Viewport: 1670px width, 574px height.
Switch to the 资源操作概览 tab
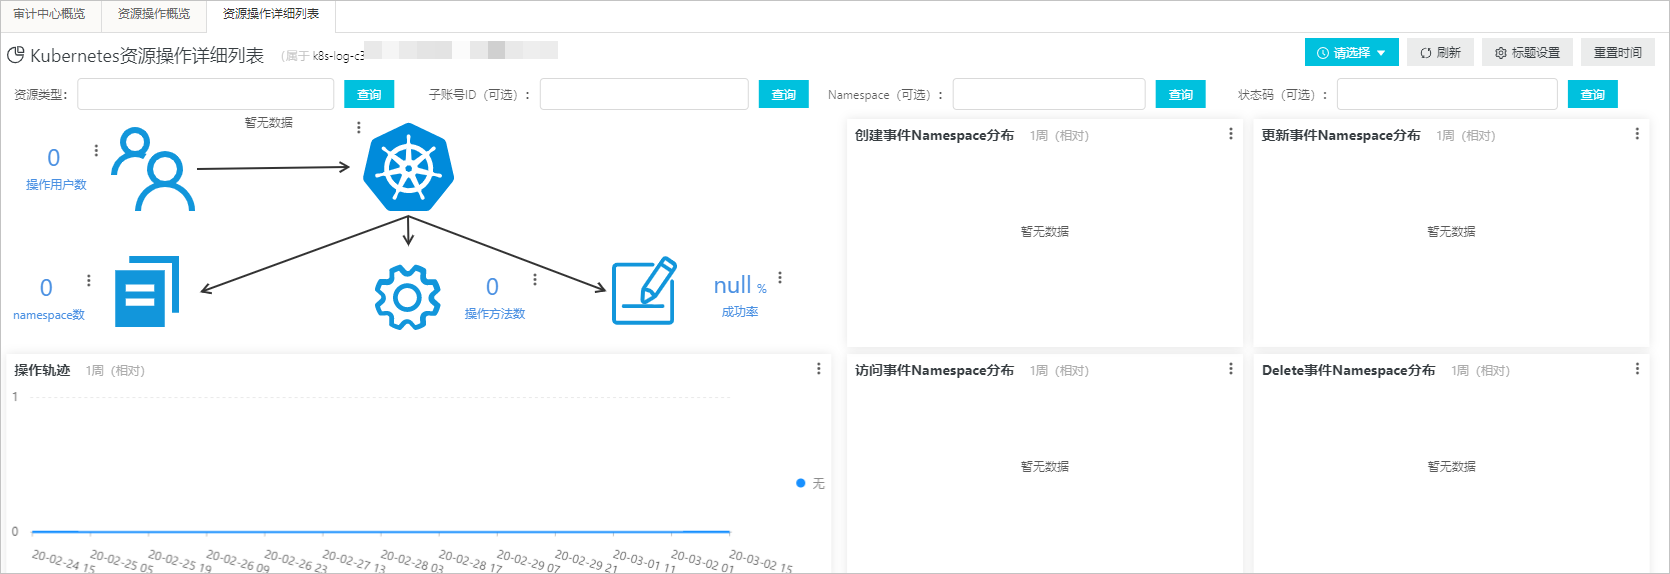click(154, 14)
